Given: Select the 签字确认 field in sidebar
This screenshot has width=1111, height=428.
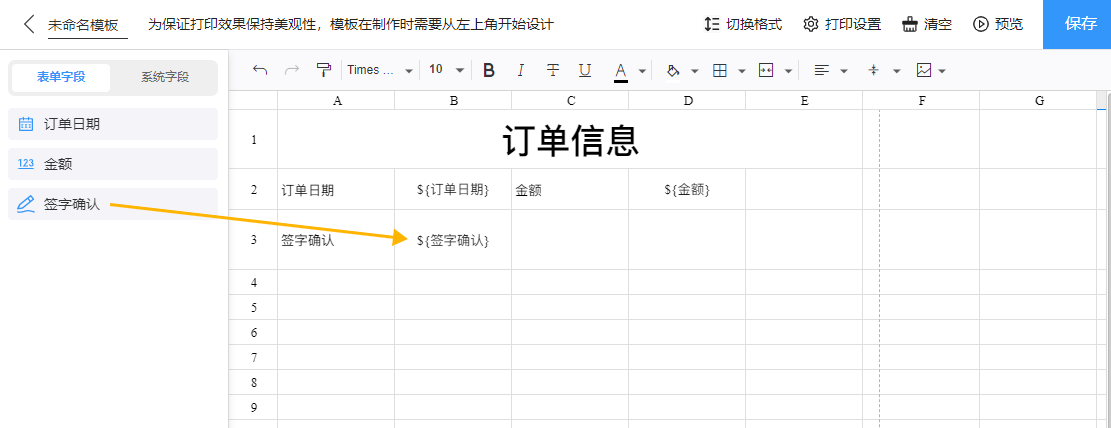Looking at the screenshot, I should tap(113, 205).
